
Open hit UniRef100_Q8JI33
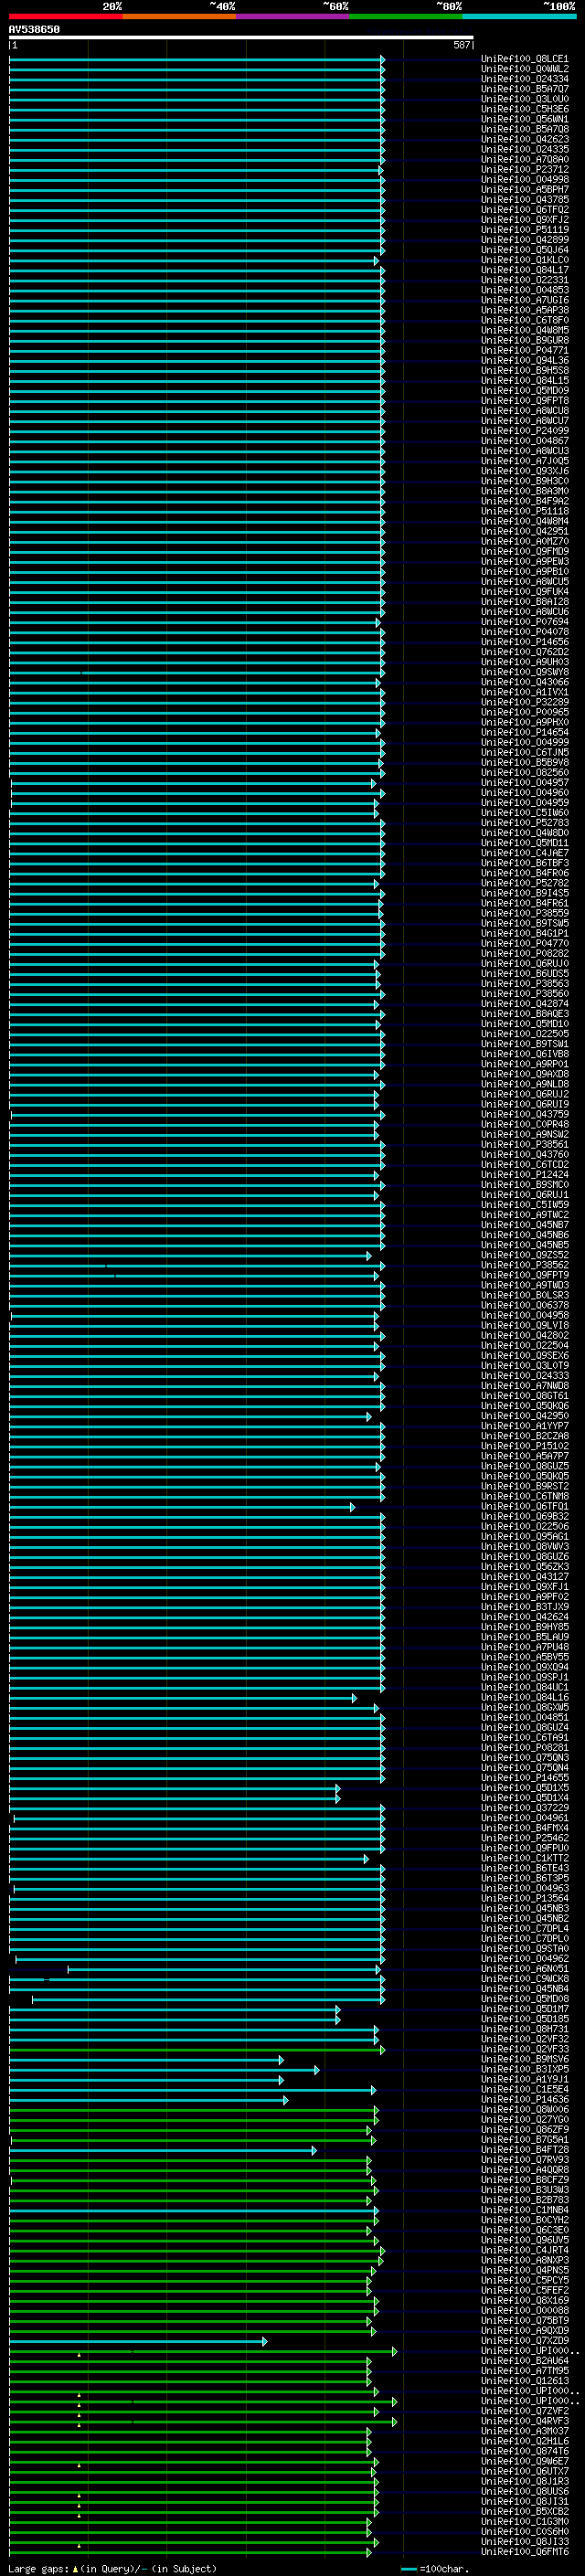(x=525, y=2541)
